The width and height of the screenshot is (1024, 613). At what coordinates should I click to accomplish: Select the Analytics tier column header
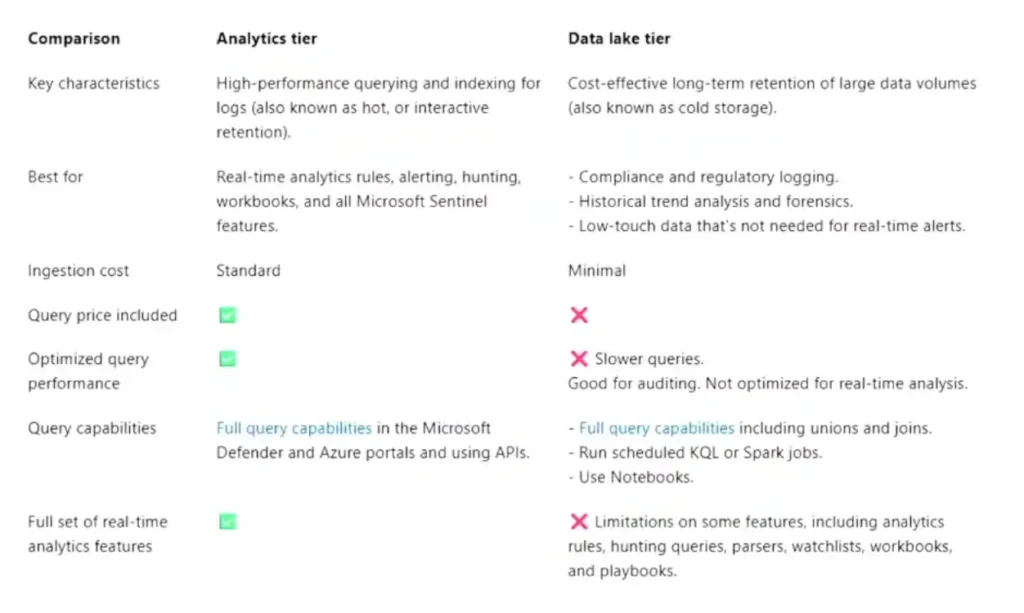267,39
